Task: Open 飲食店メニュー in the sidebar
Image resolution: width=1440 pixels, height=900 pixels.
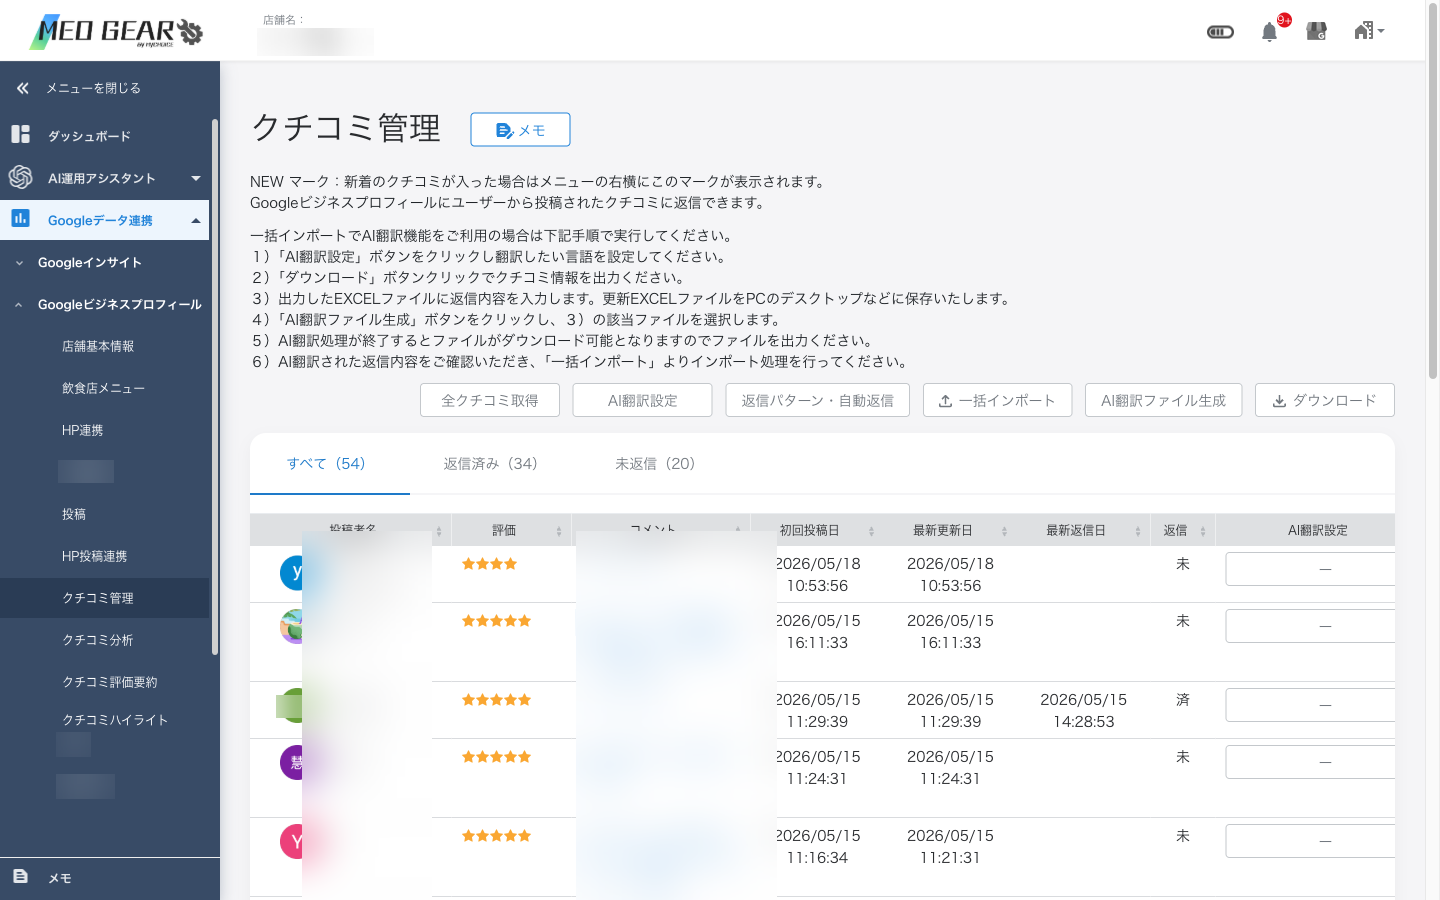Action: [103, 388]
